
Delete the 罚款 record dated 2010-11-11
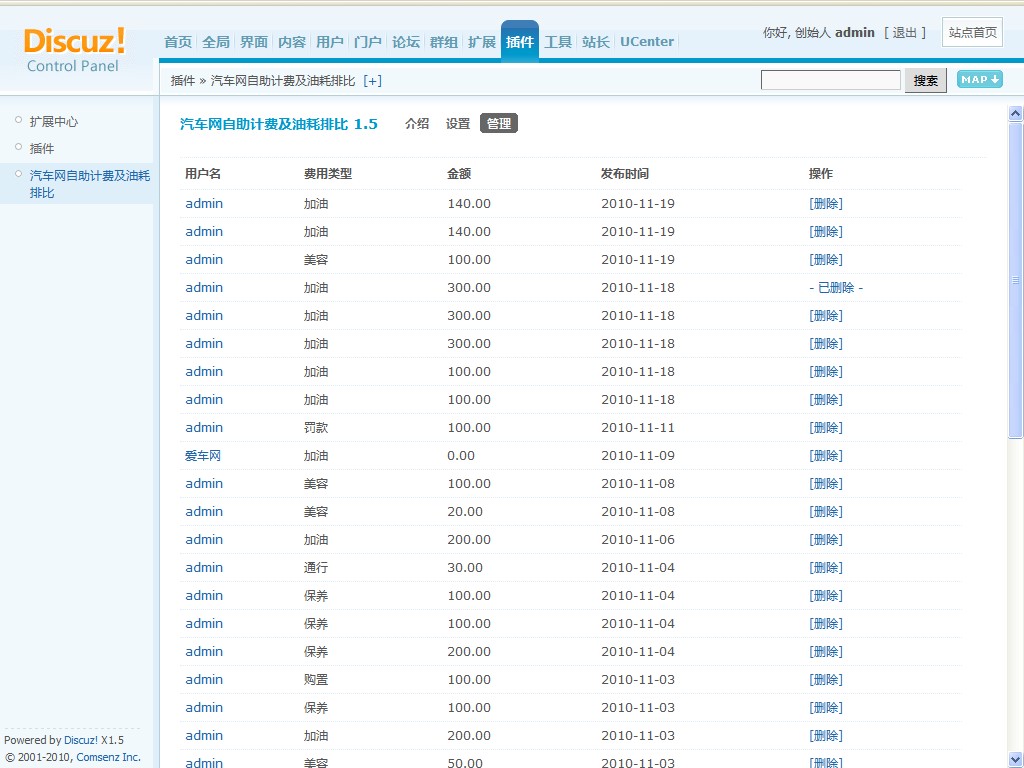coord(825,427)
